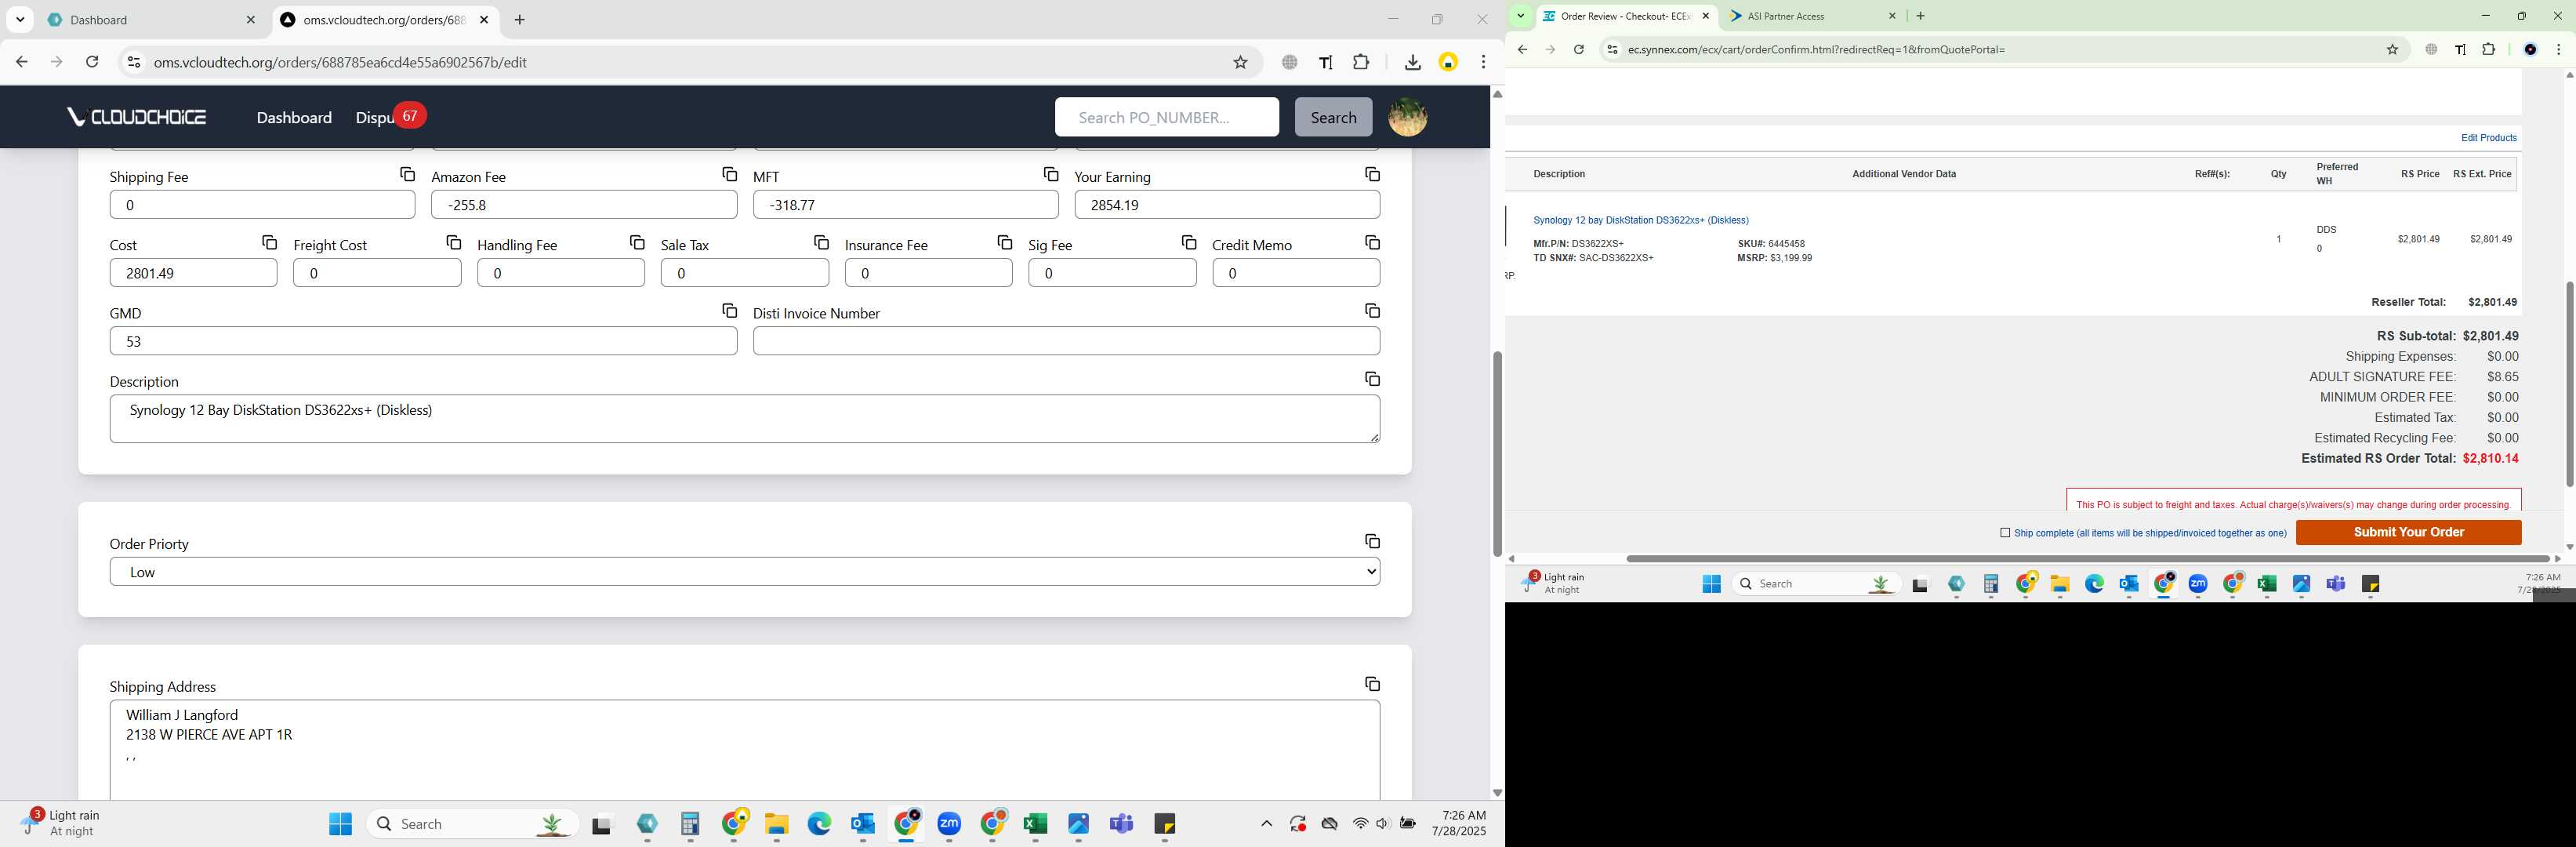Click the Synnex page vertical scrollbar
Image resolution: width=2576 pixels, height=847 pixels.
click(x=2569, y=384)
